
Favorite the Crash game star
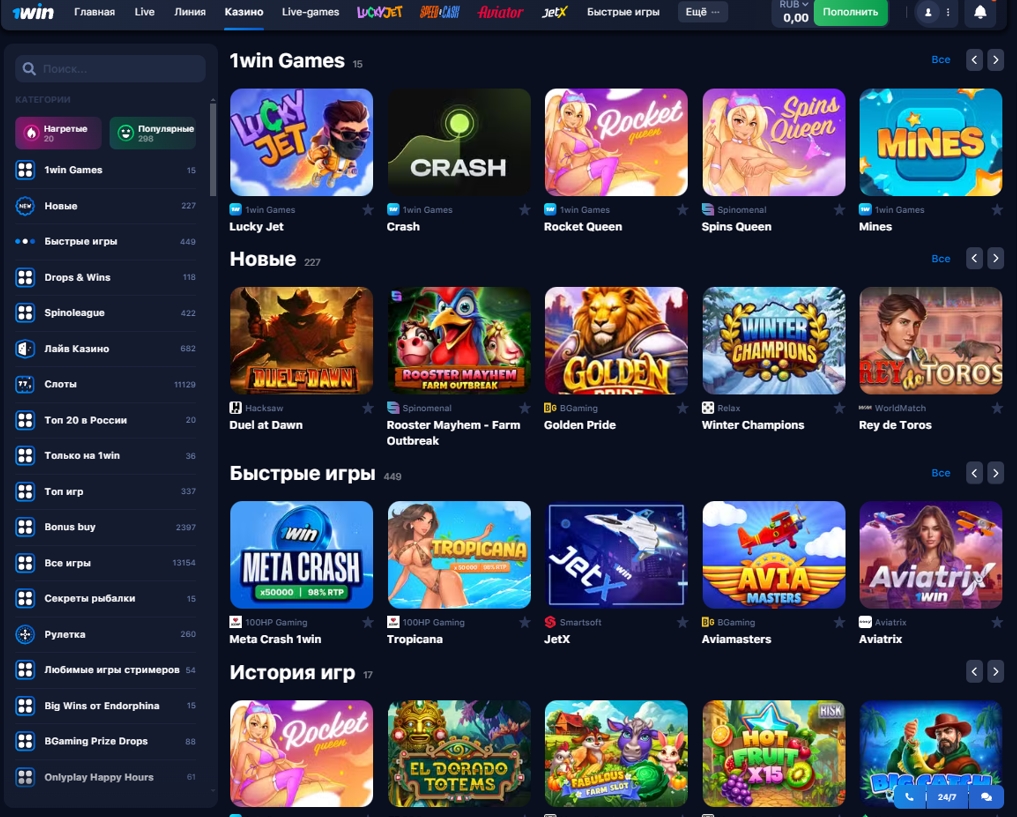tap(525, 209)
